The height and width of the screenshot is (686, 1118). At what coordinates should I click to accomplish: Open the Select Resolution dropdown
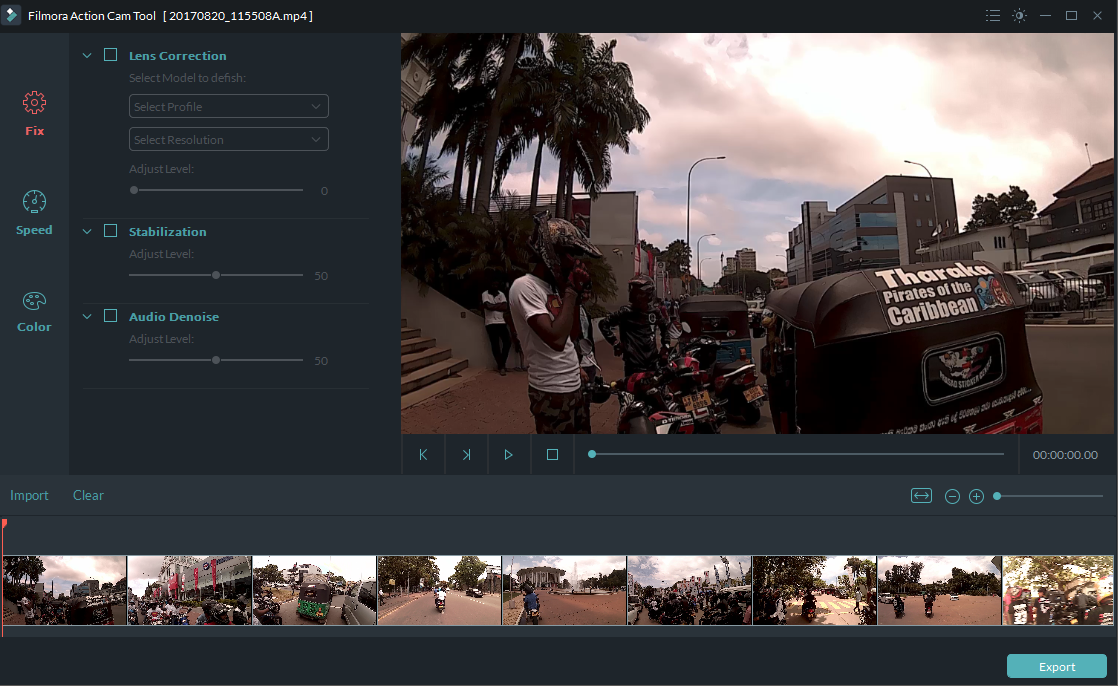[x=228, y=139]
